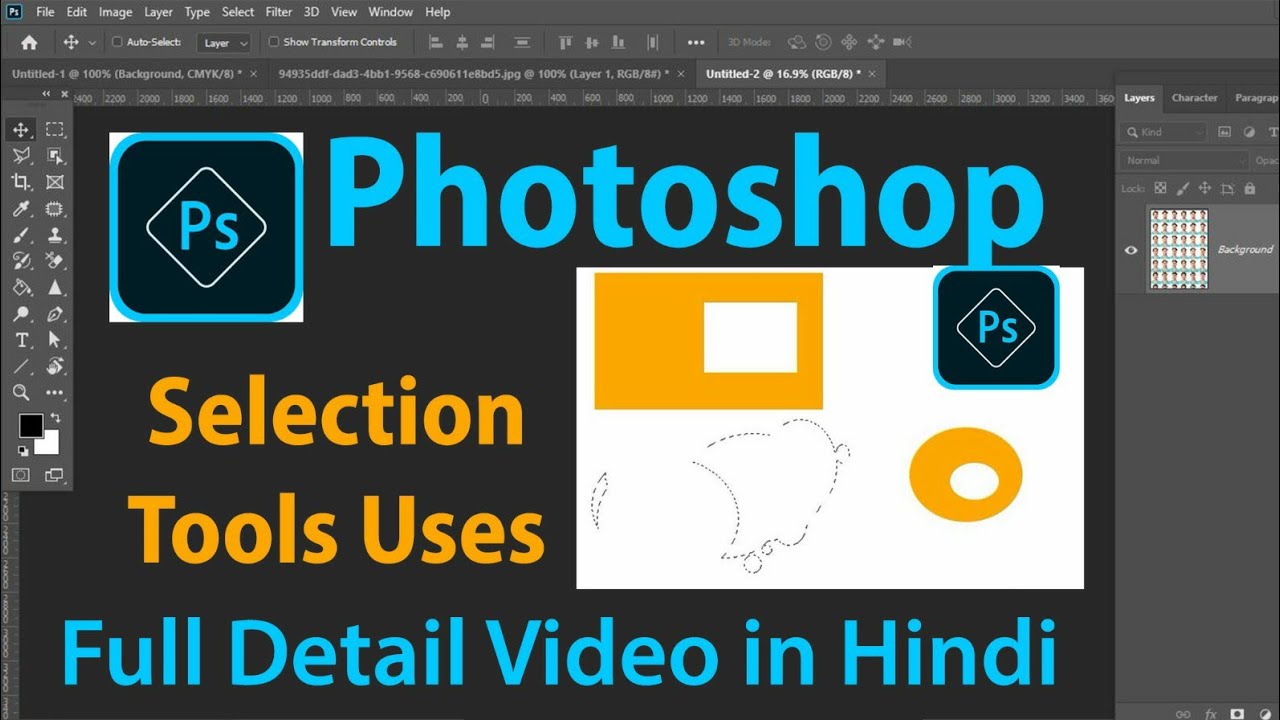The image size is (1280, 720).
Task: Choose the Object Selection tool
Action: pyautogui.click(x=55, y=155)
